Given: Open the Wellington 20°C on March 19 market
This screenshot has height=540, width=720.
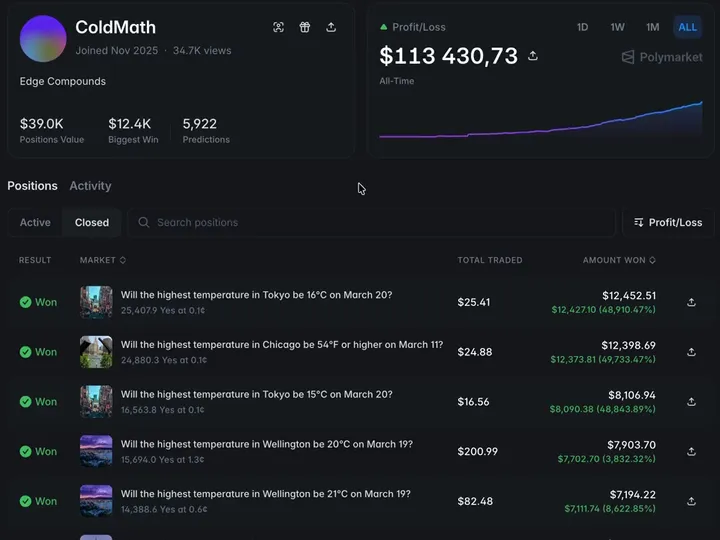Looking at the screenshot, I should coord(267,444).
